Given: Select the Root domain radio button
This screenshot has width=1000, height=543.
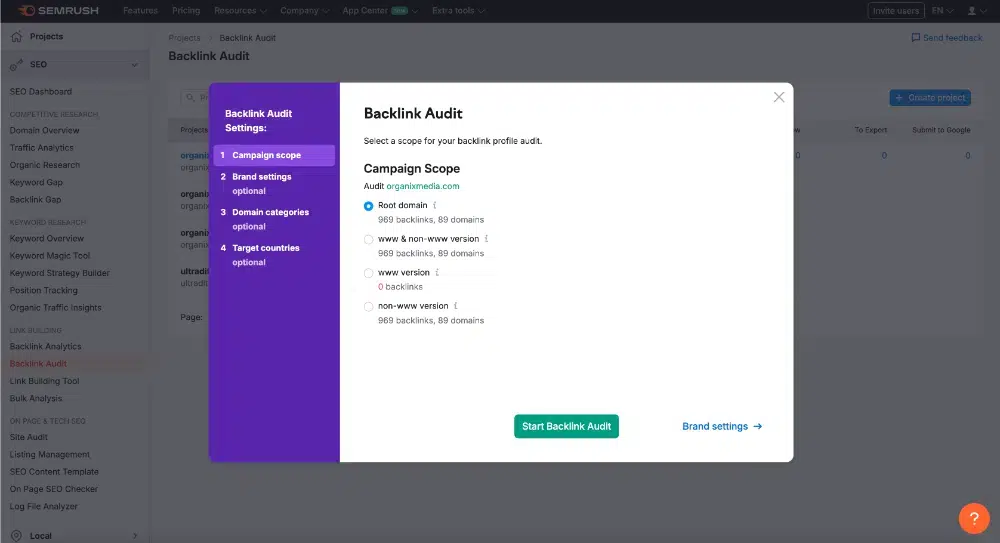Looking at the screenshot, I should coord(369,206).
